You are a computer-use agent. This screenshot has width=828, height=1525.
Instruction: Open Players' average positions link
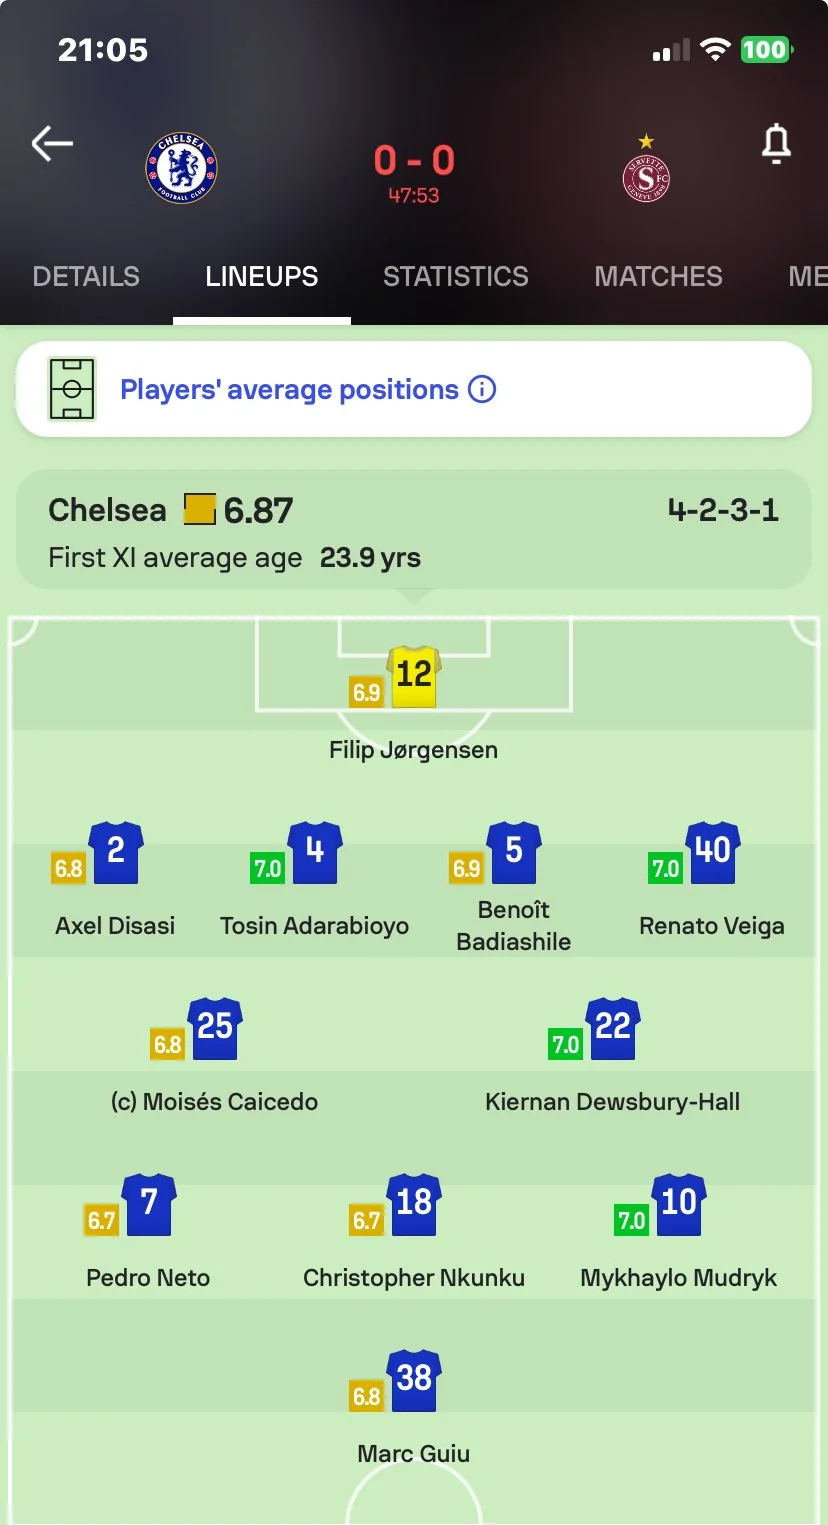point(289,389)
